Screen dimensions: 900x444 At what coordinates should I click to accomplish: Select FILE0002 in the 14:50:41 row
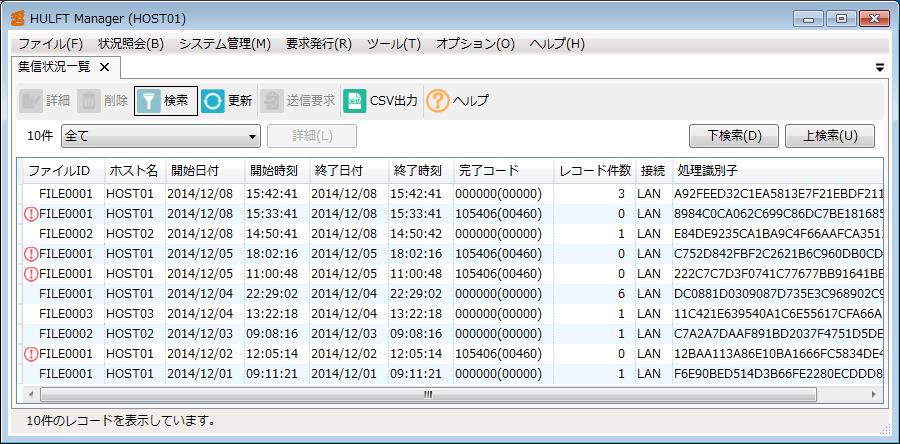(x=65, y=234)
